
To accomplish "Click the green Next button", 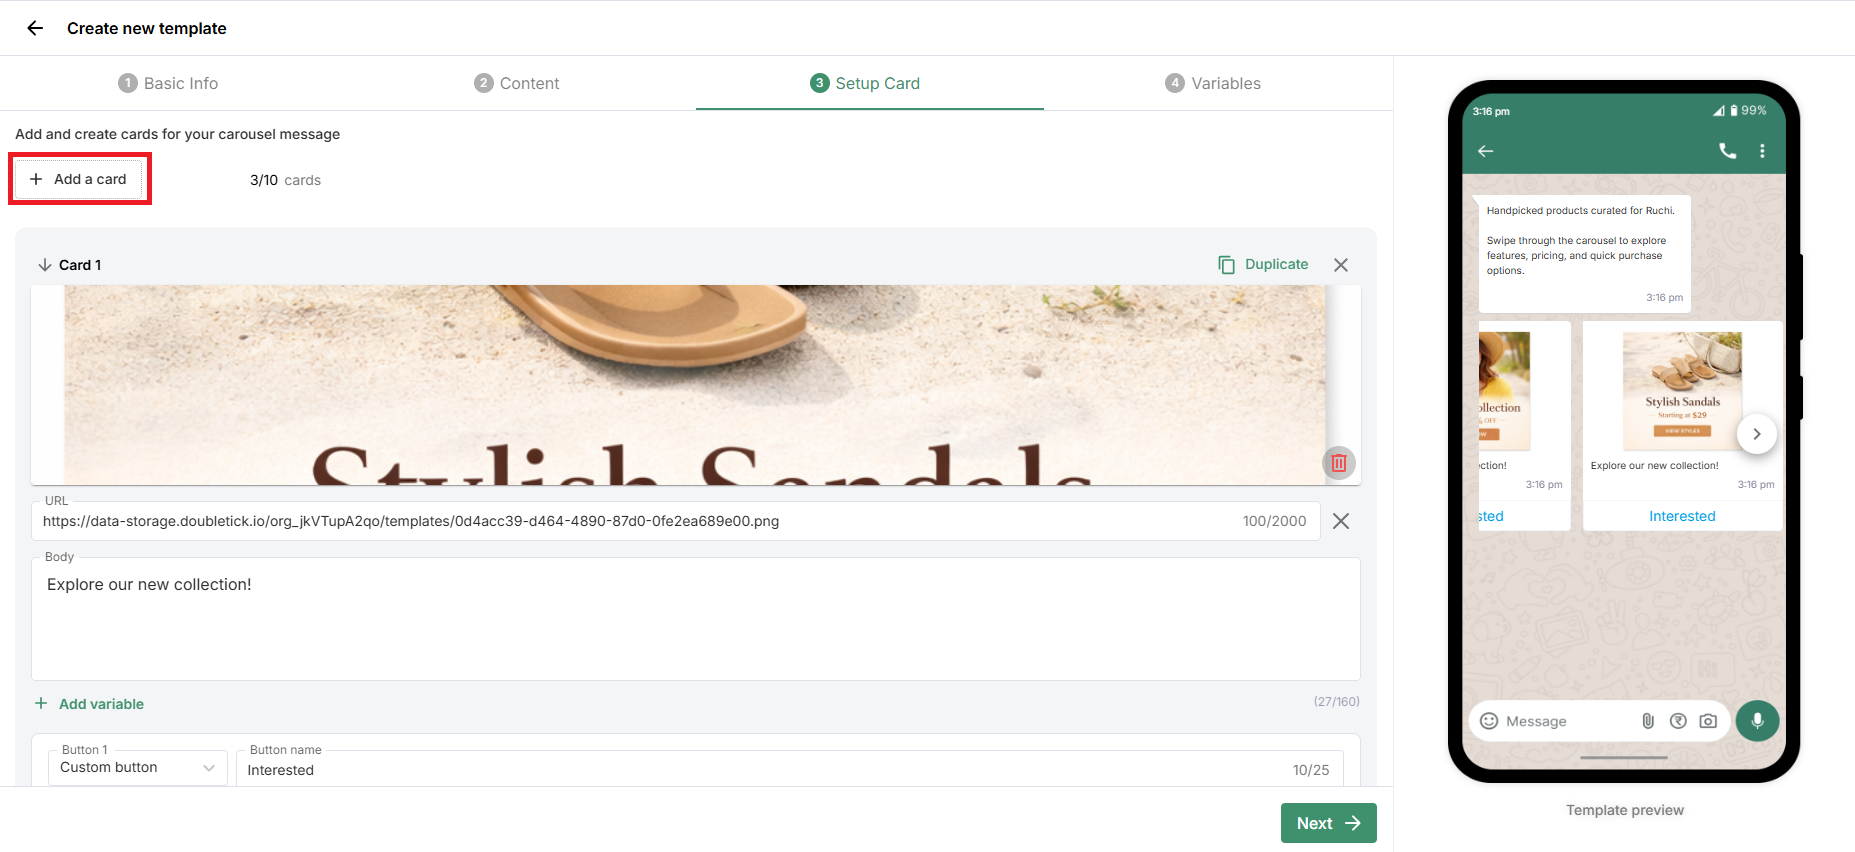I will [x=1328, y=823].
